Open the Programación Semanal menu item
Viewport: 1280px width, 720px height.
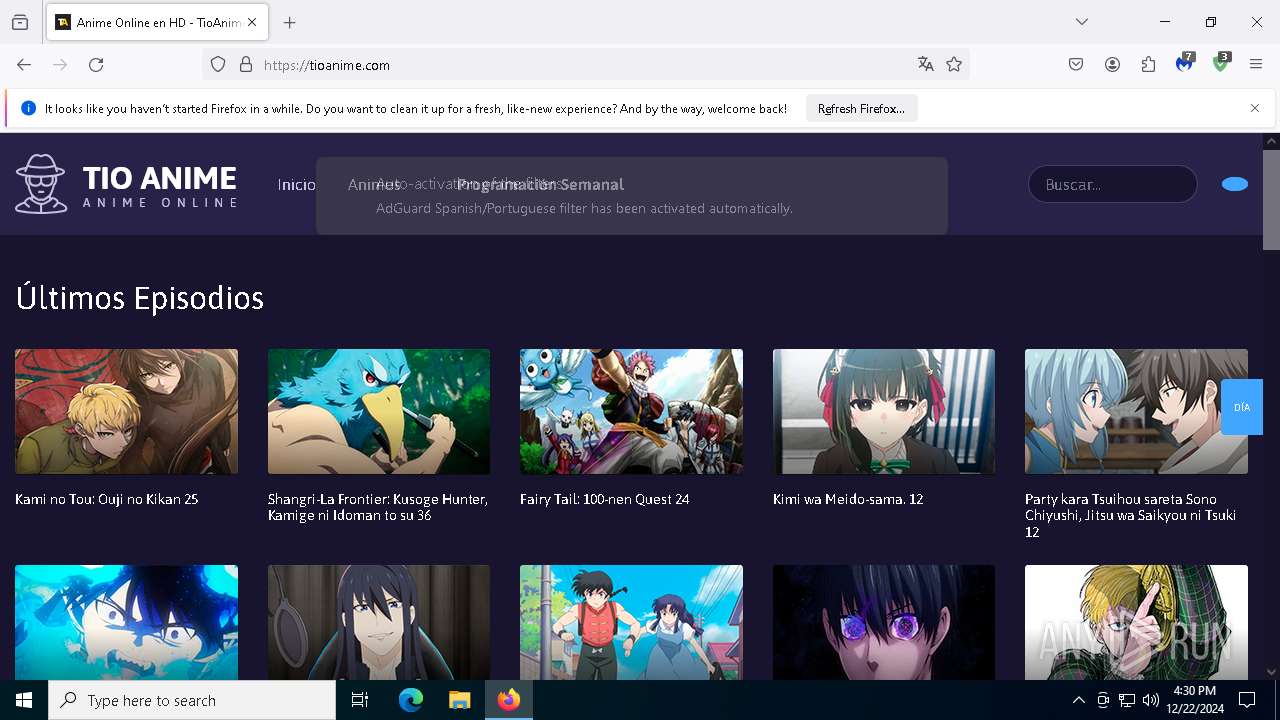540,184
